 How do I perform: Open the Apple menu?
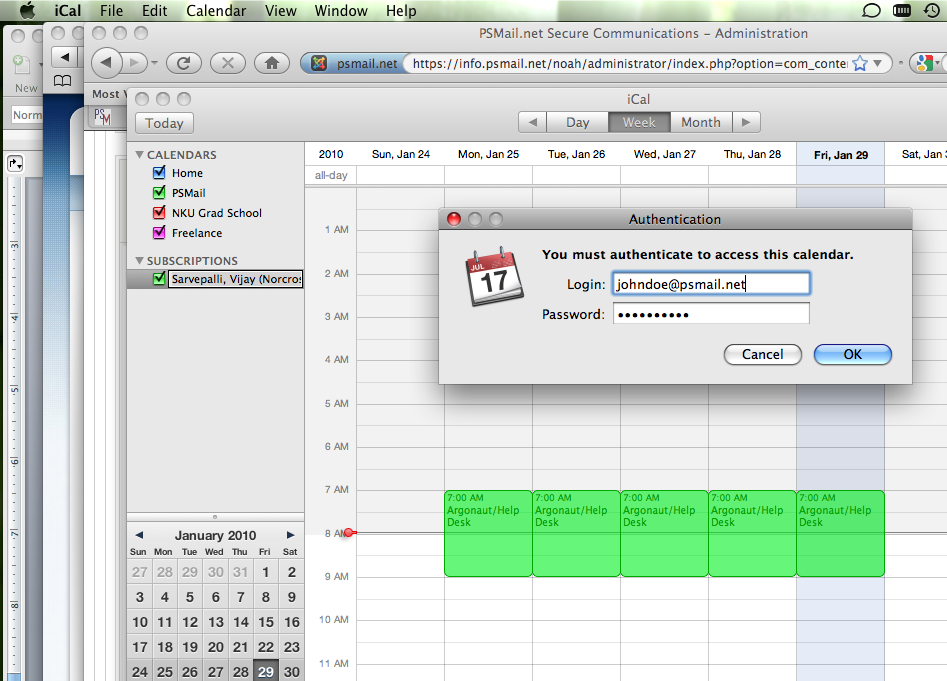coord(28,10)
